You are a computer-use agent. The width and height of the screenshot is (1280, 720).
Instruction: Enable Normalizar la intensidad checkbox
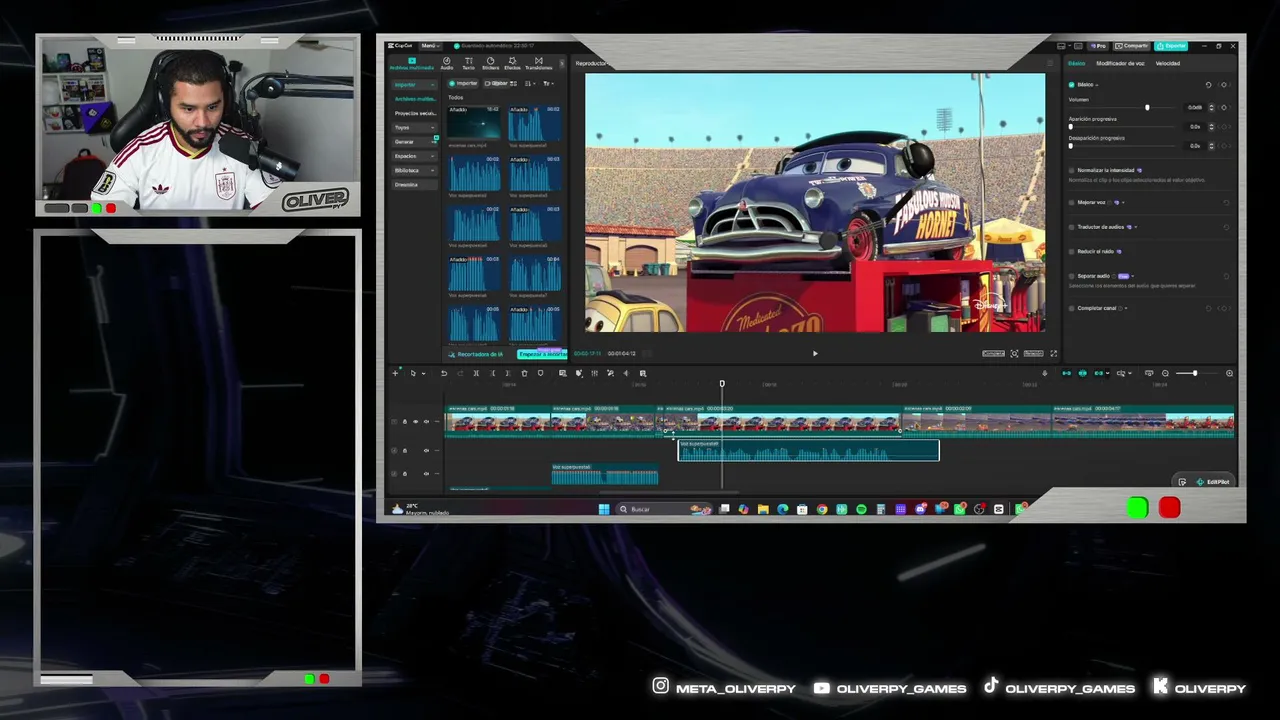pos(1072,170)
